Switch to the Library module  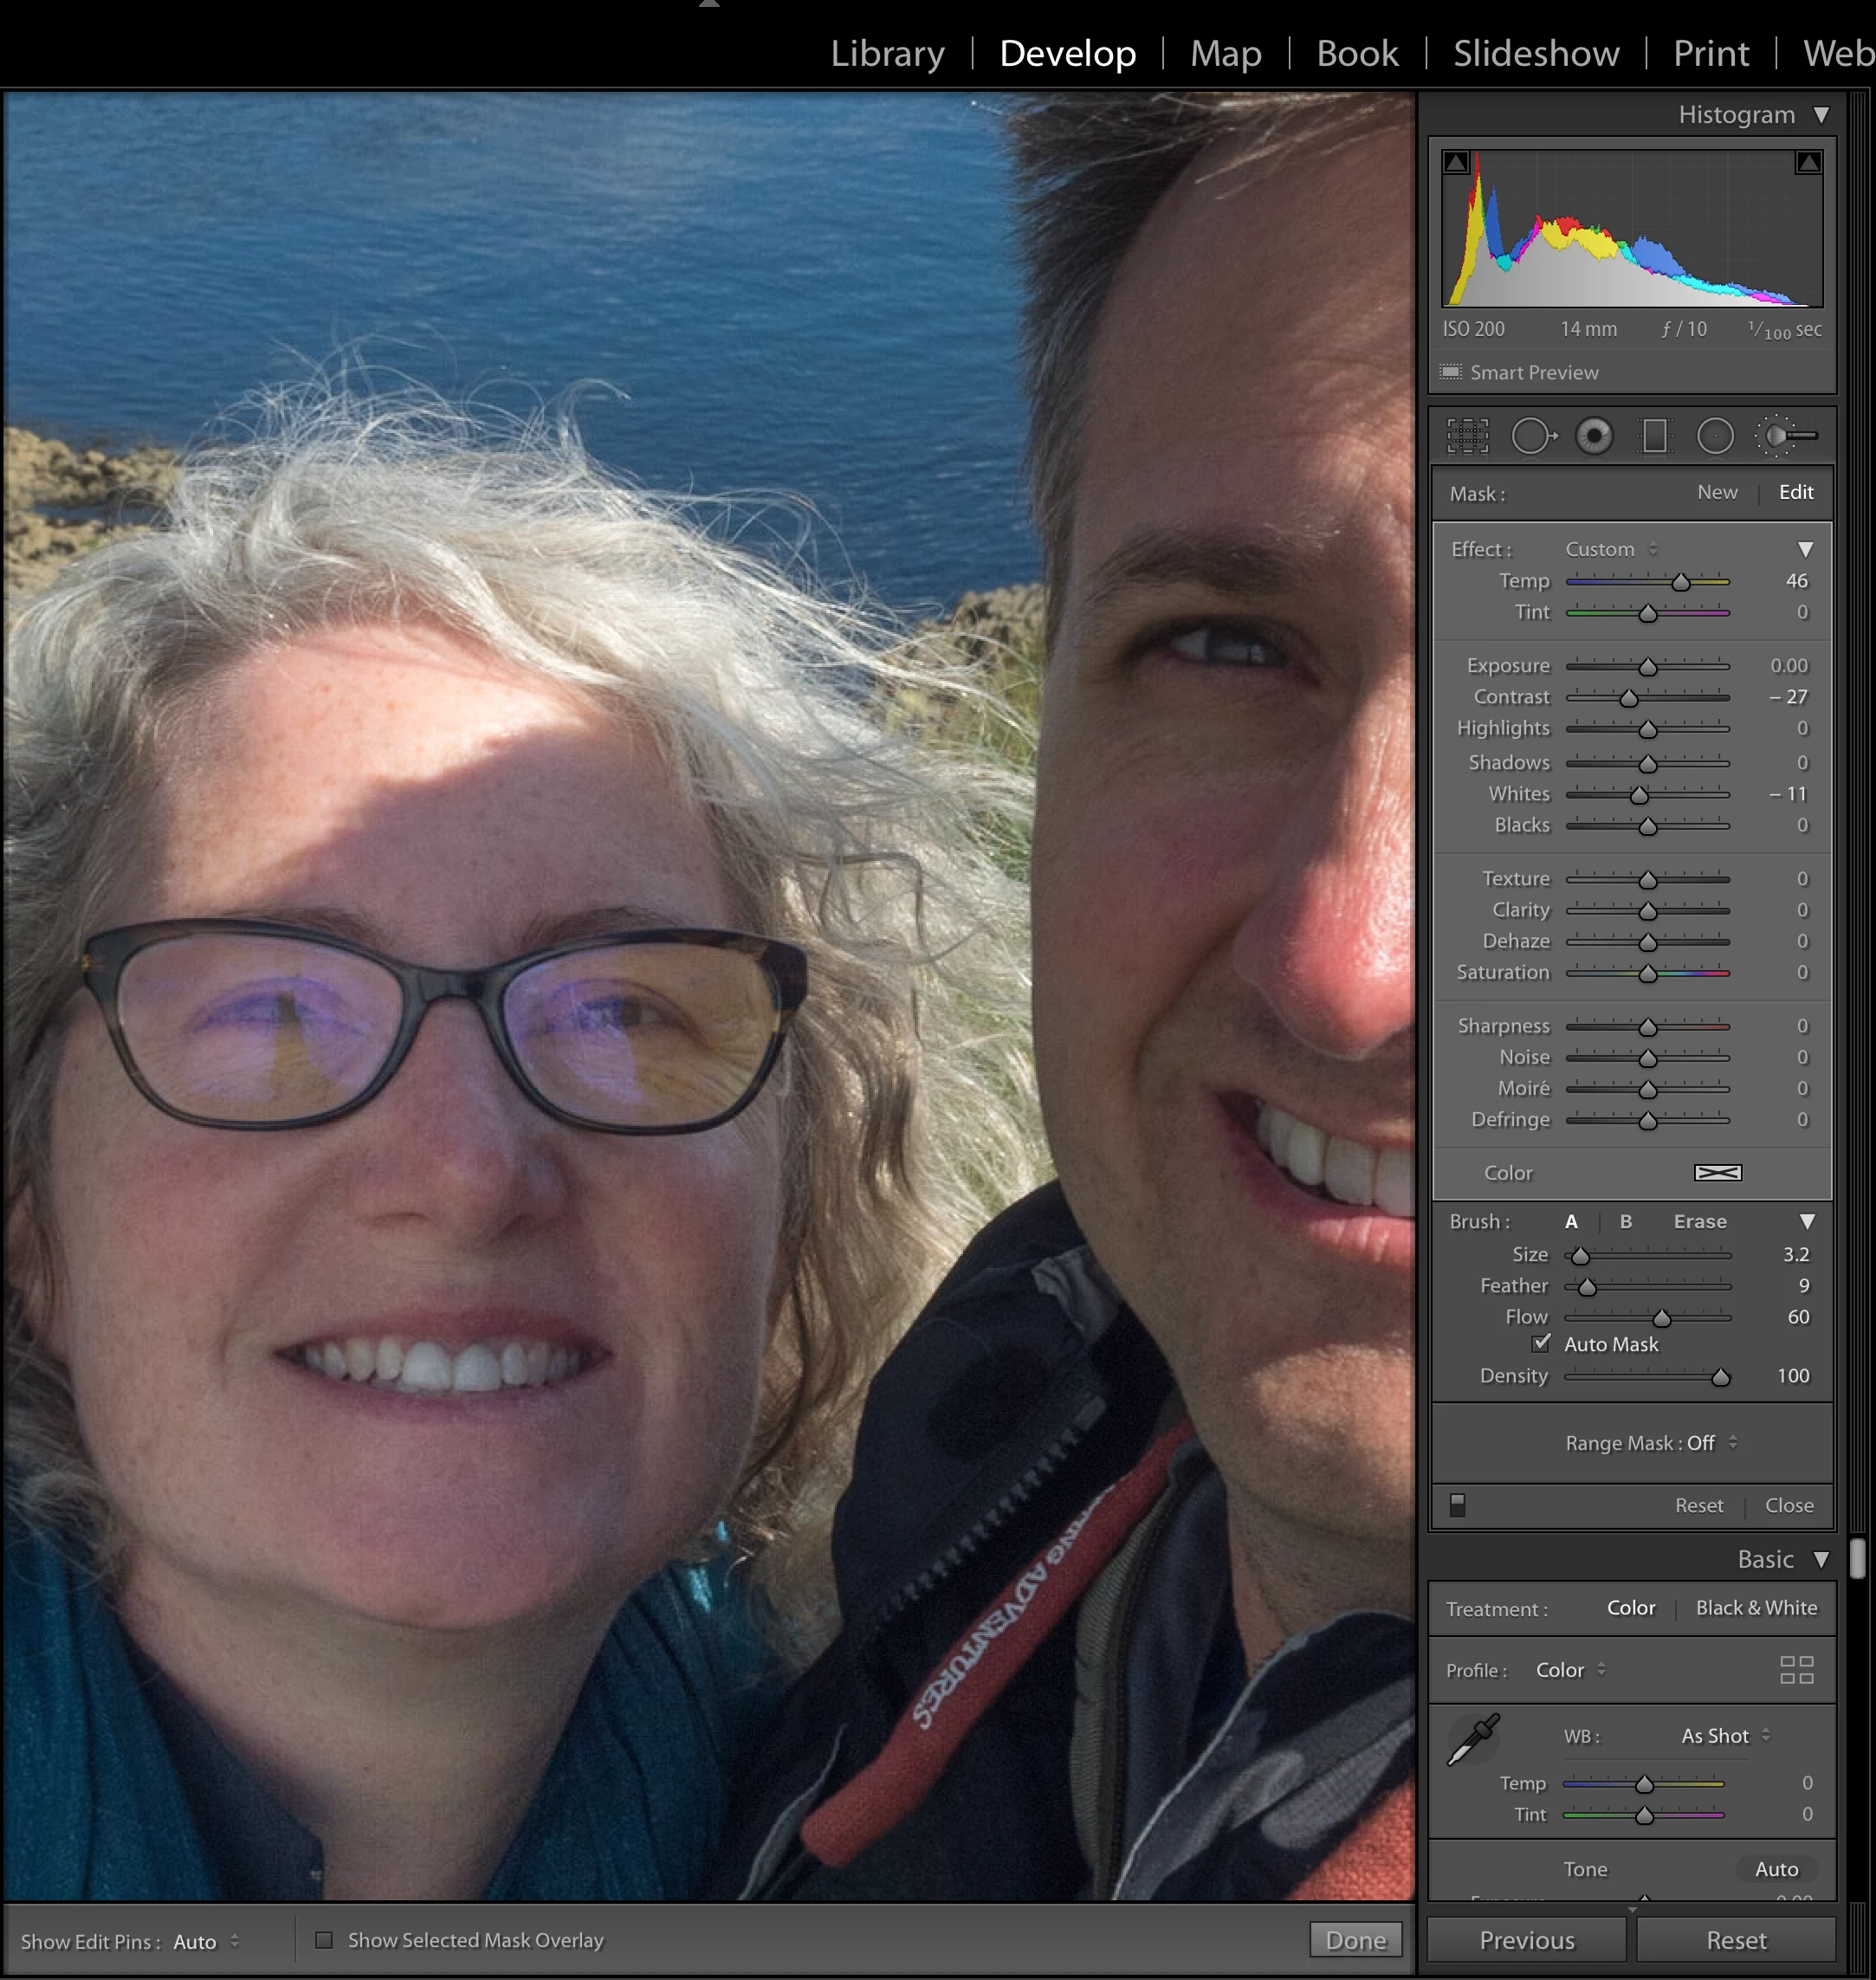coord(887,53)
